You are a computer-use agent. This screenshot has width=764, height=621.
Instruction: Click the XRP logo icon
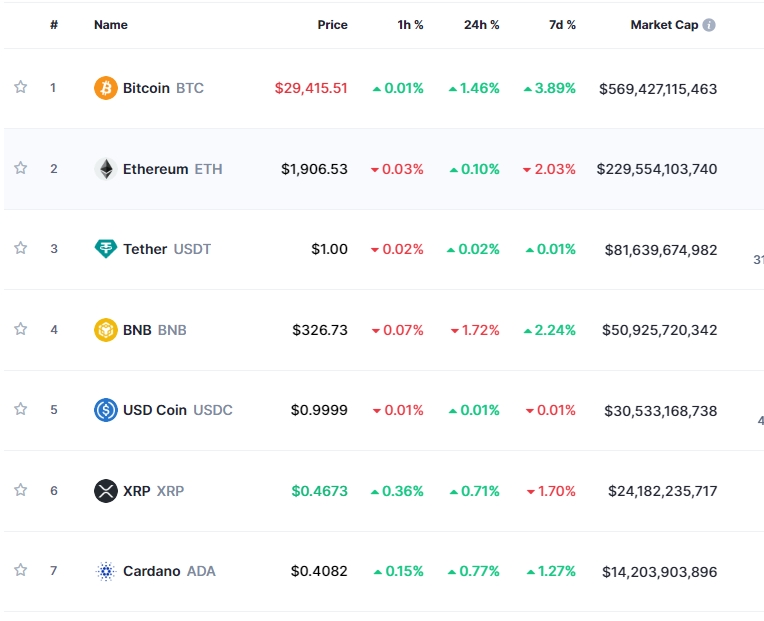(105, 491)
